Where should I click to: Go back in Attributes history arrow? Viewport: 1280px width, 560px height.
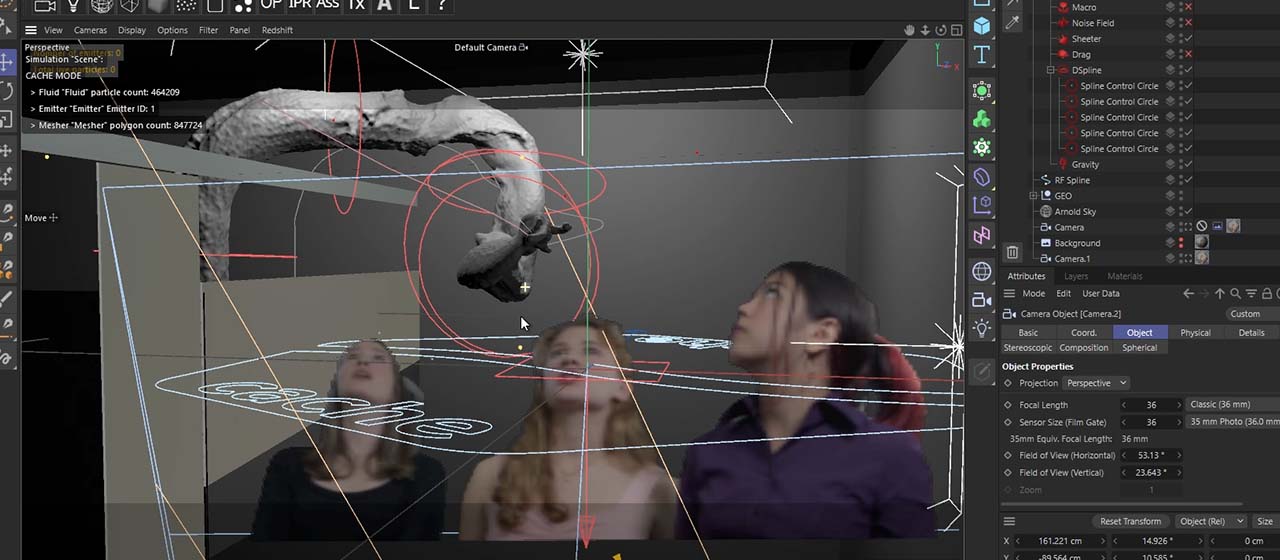pos(1188,294)
